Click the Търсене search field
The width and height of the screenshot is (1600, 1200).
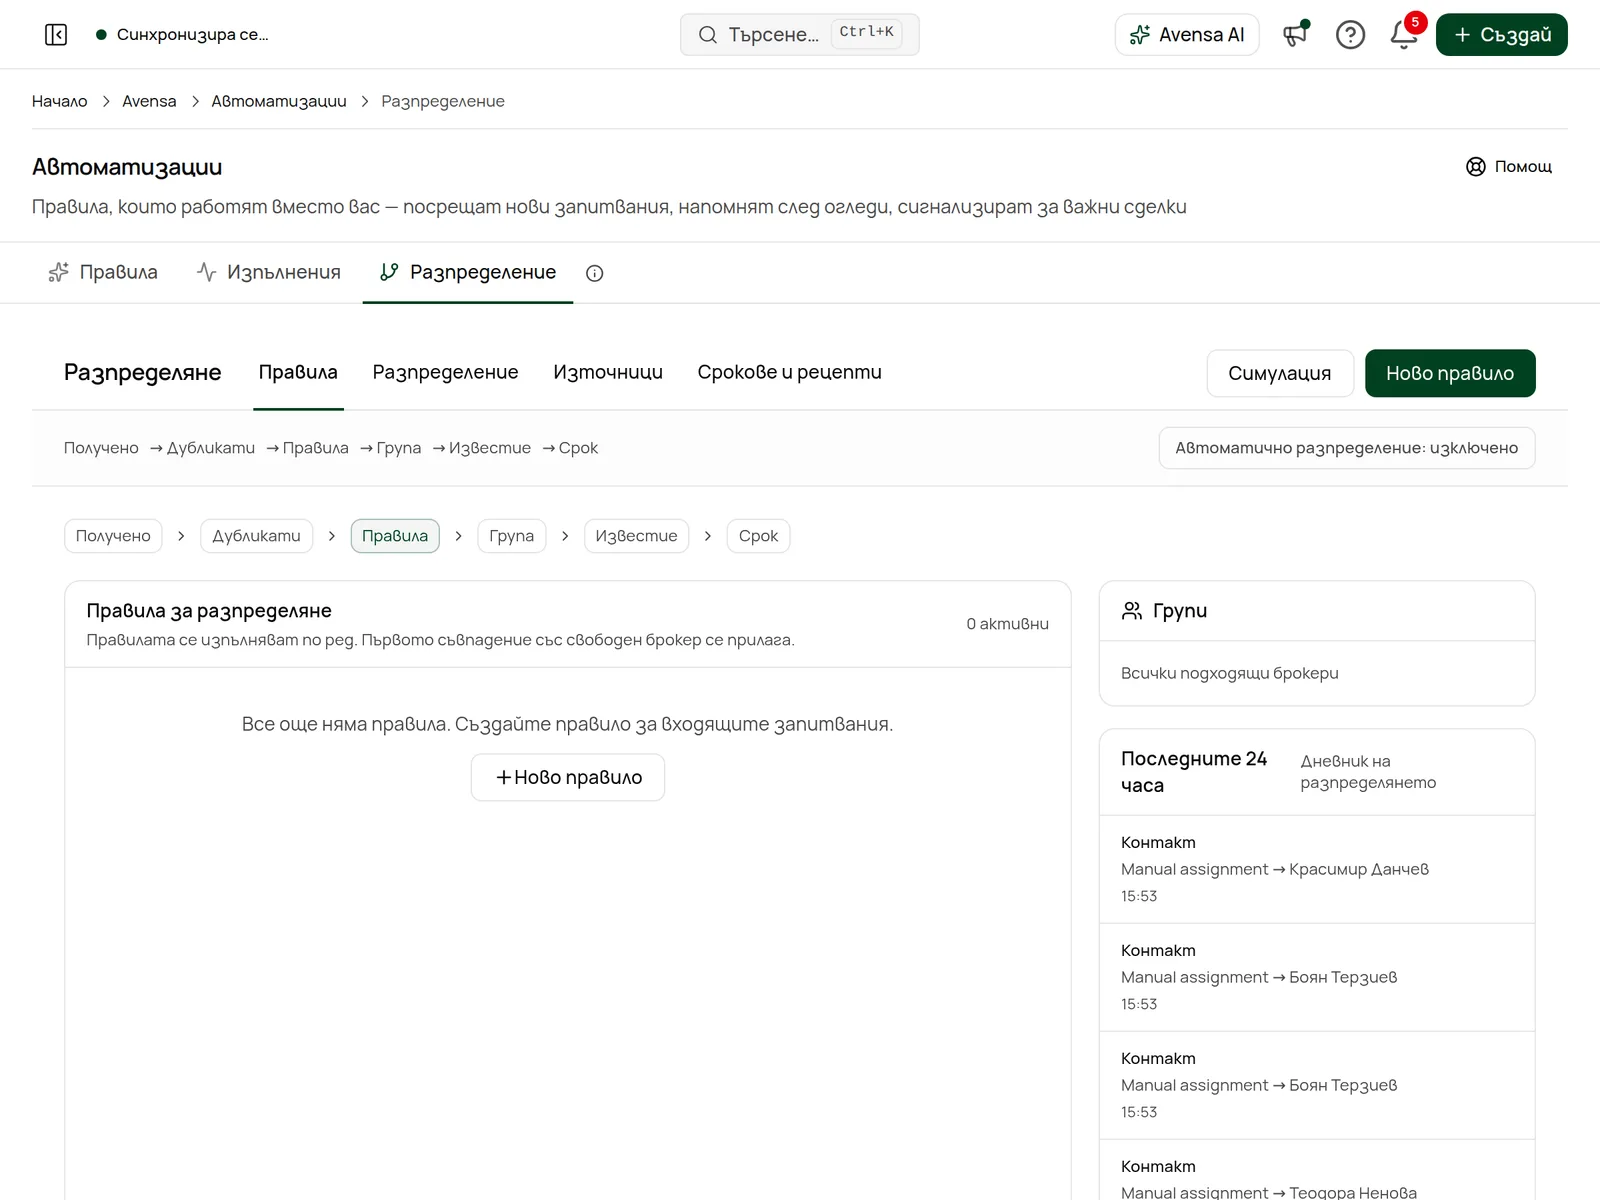[800, 35]
